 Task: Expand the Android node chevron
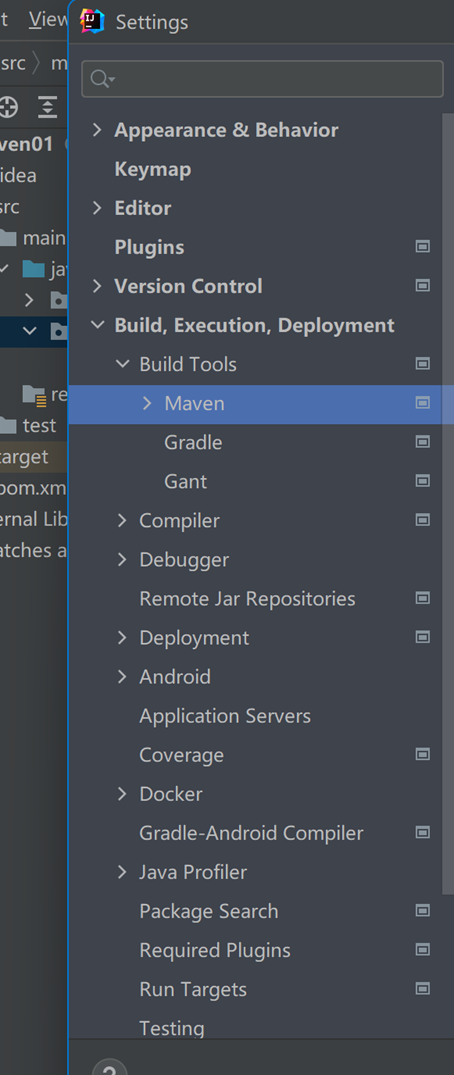pos(123,677)
